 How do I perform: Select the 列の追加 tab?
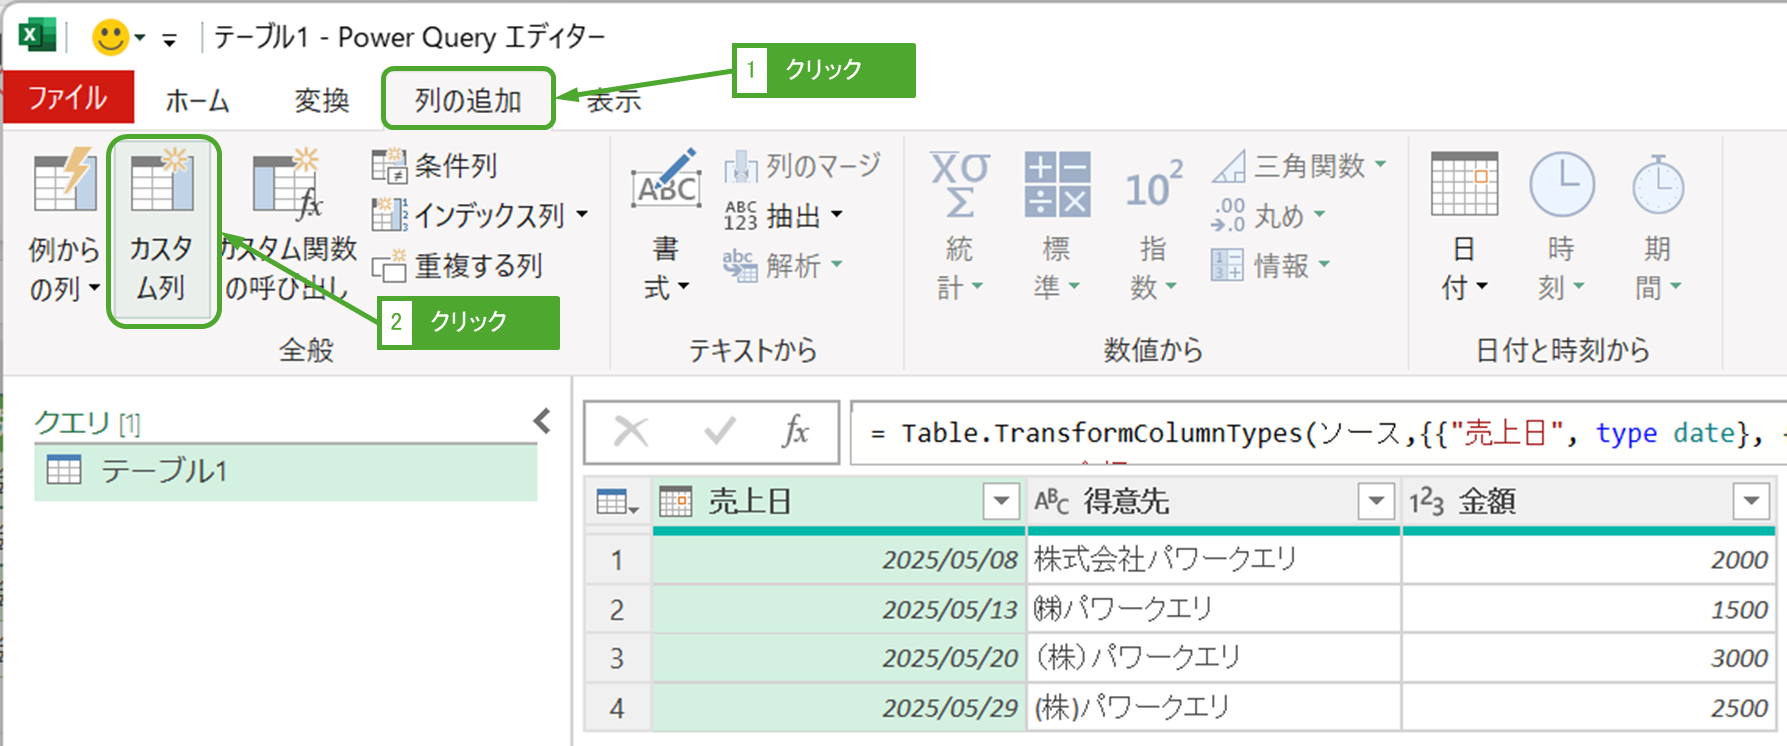468,100
